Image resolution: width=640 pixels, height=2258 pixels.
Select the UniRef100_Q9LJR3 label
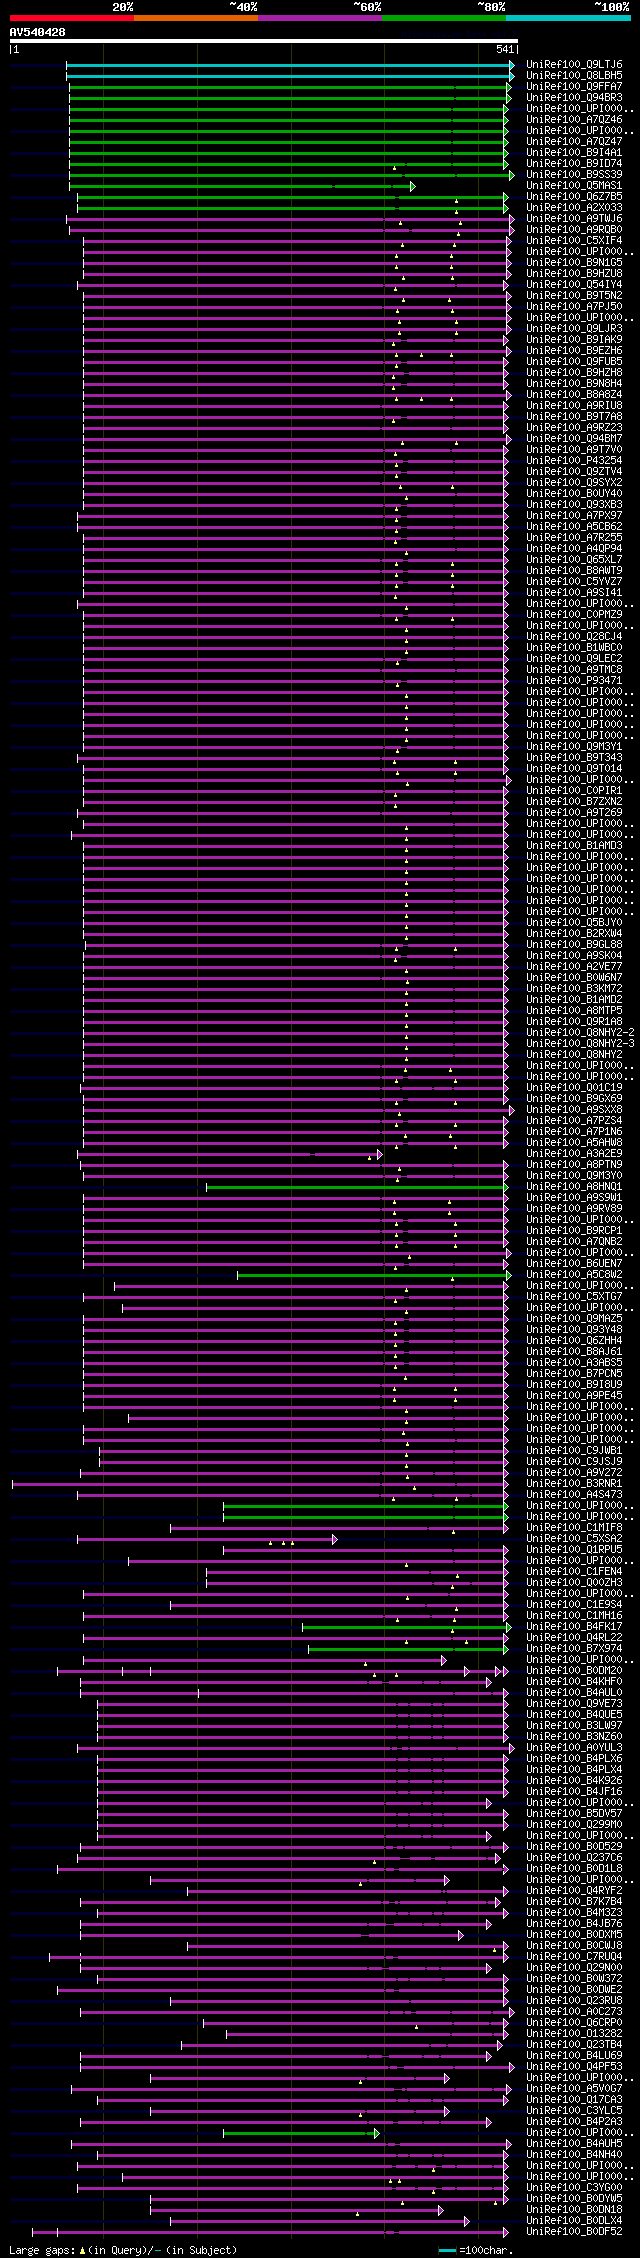coord(574,328)
